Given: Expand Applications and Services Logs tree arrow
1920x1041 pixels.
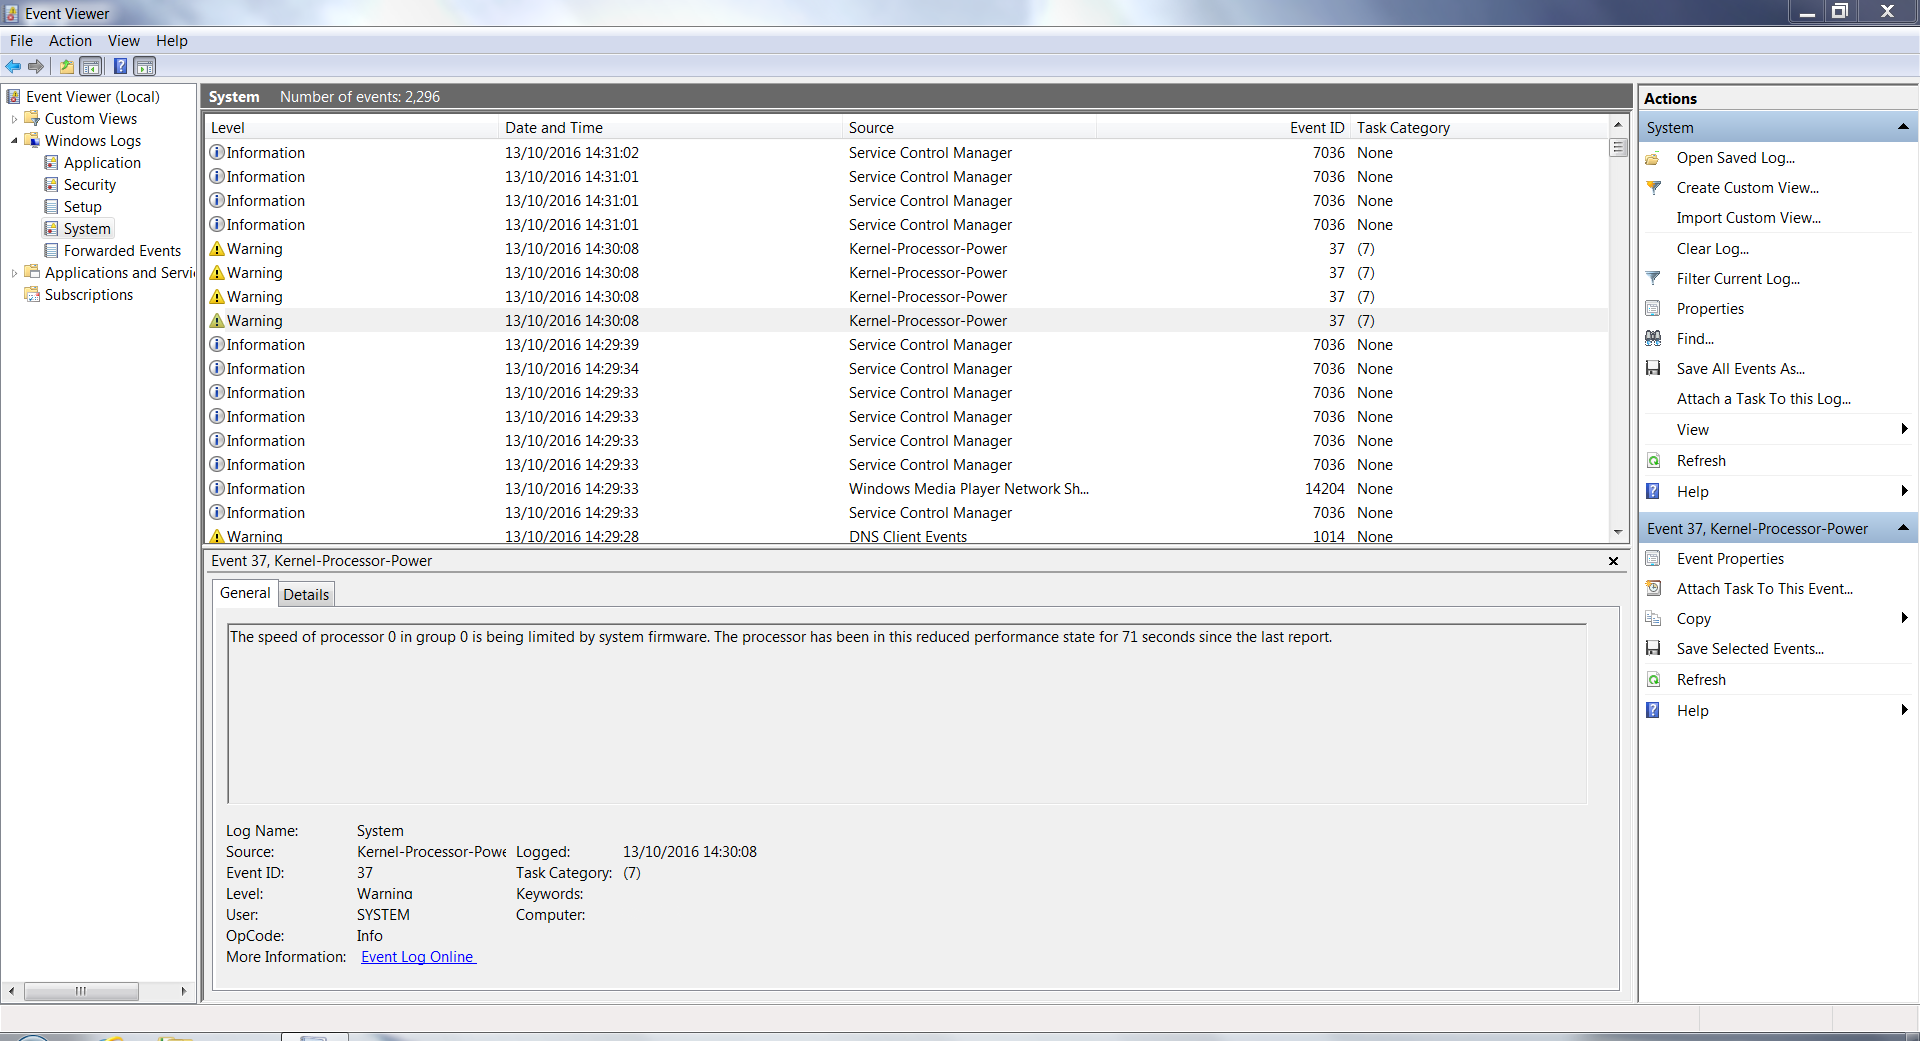Looking at the screenshot, I should pyautogui.click(x=14, y=273).
